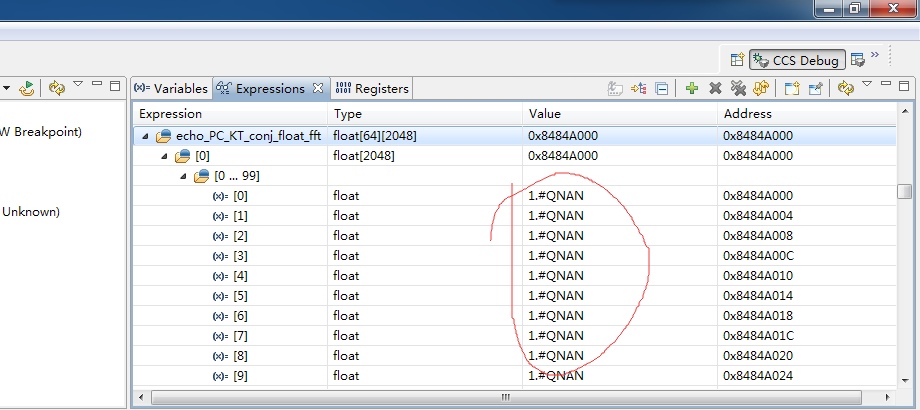Image resolution: width=920 pixels, height=410 pixels.
Task: Open Expressions view menu triangle
Action: [x=867, y=84]
